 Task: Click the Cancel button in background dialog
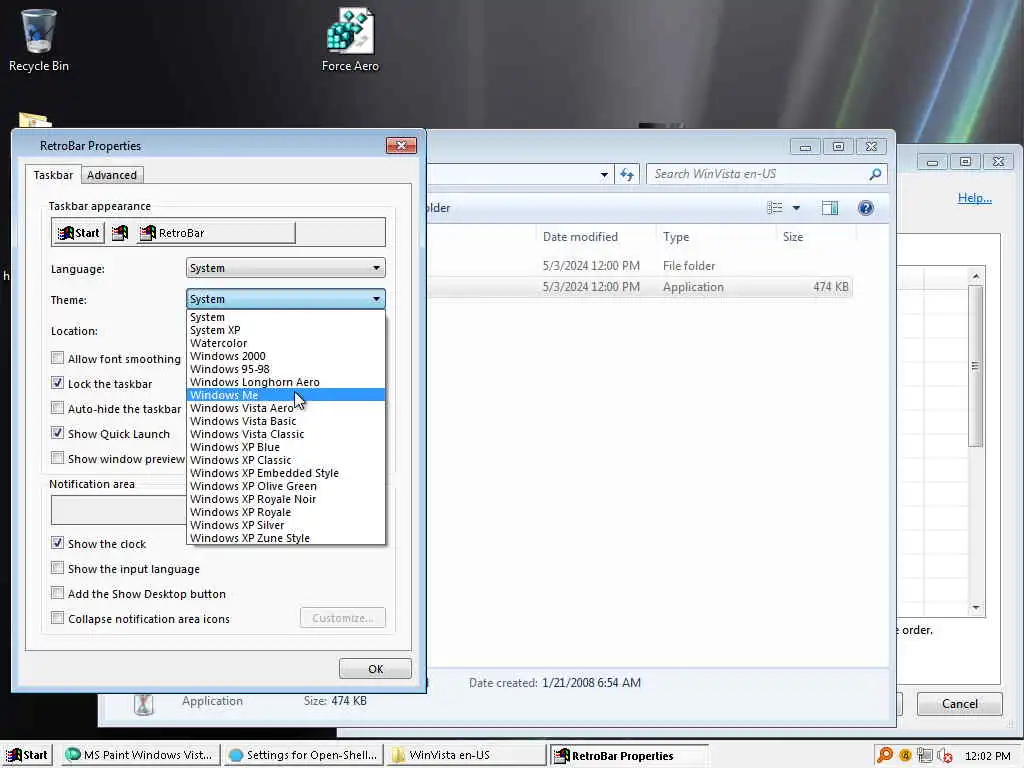(959, 704)
